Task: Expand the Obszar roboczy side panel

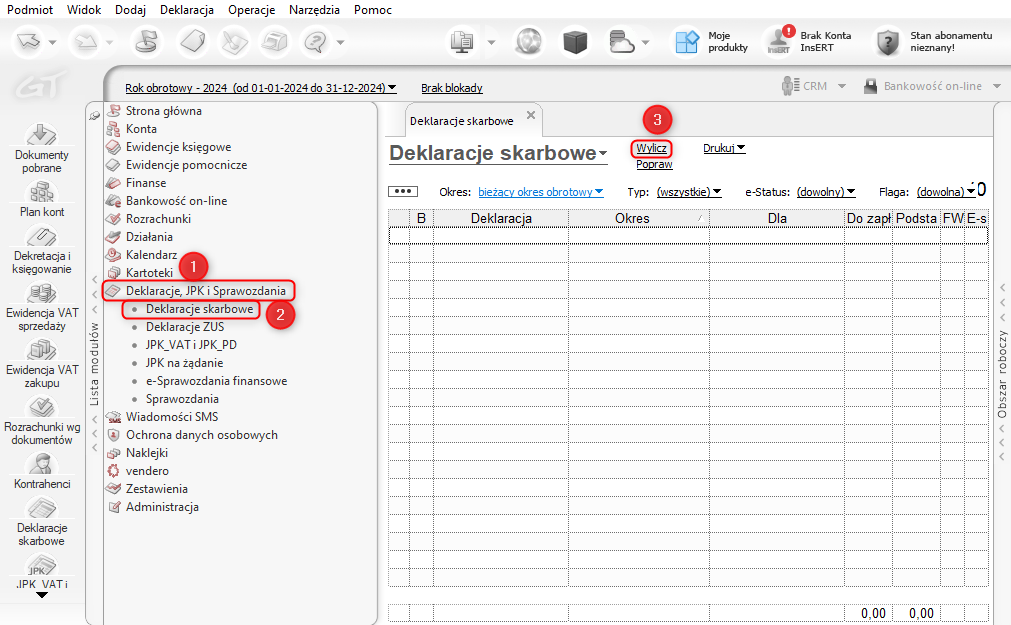Action: tap(1002, 374)
